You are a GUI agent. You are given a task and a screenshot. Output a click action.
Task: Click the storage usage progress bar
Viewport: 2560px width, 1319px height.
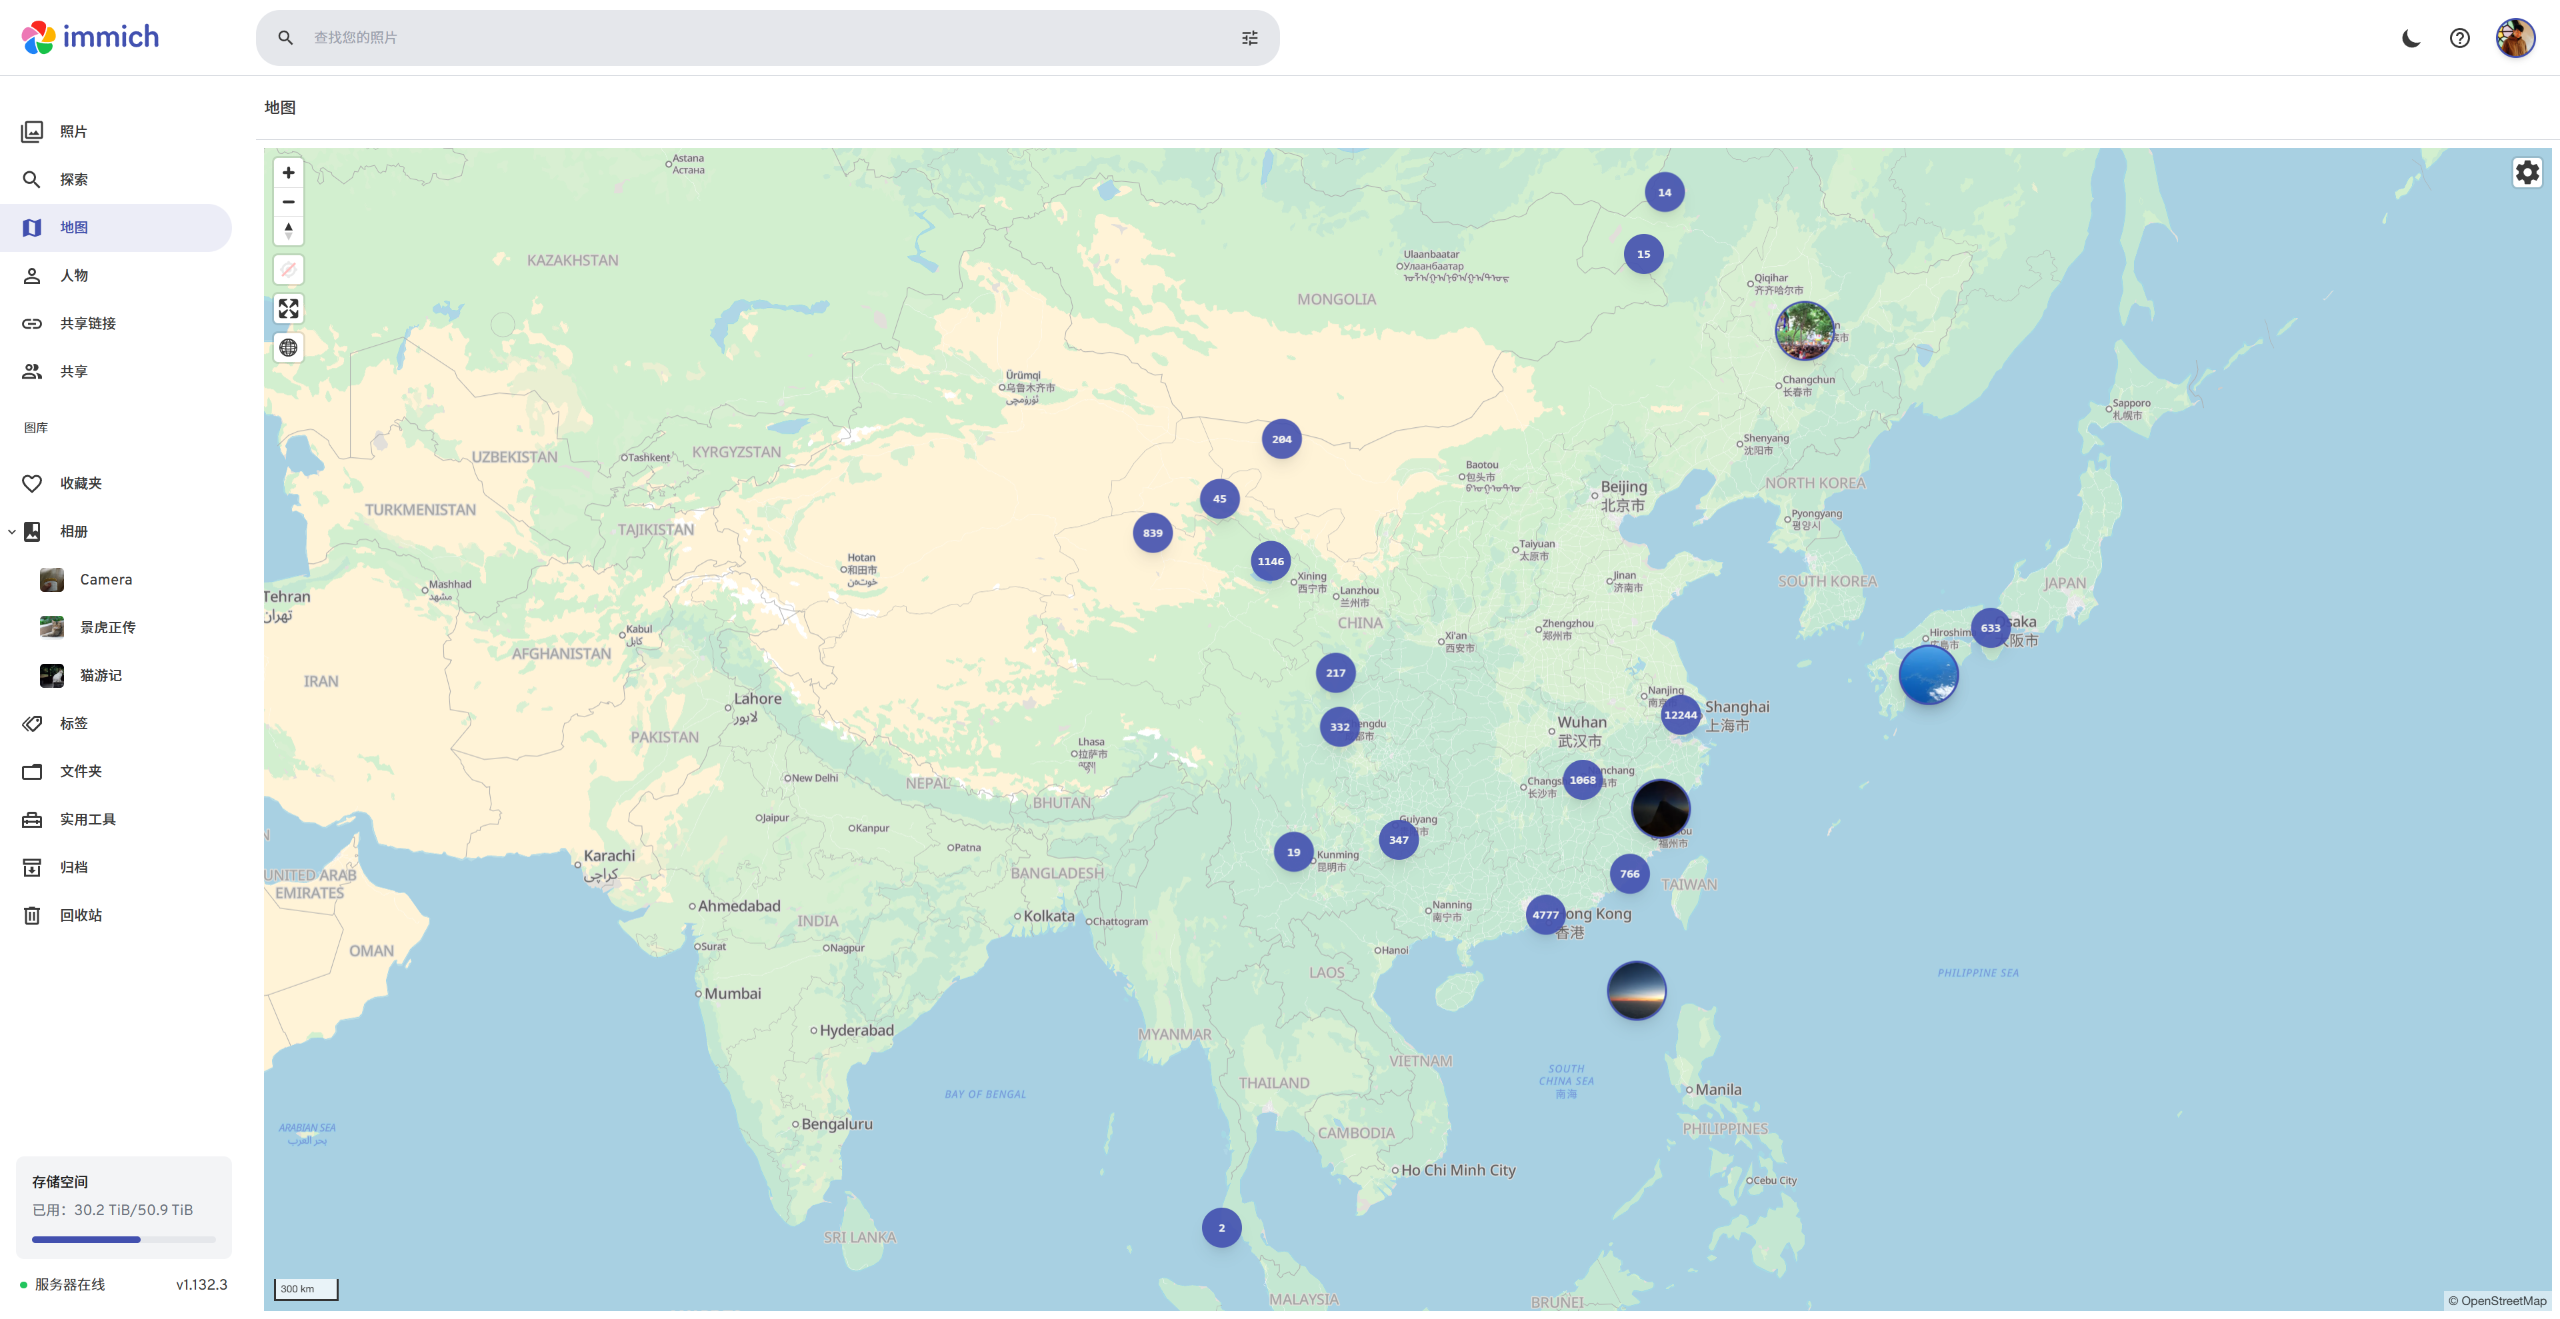(123, 1240)
